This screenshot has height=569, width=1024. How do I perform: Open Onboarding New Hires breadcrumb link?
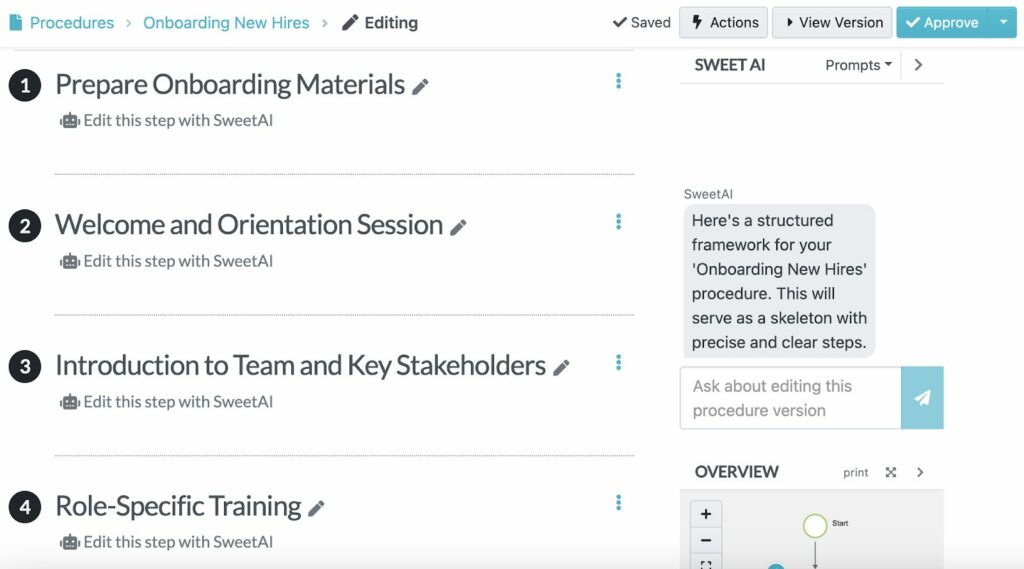226,22
